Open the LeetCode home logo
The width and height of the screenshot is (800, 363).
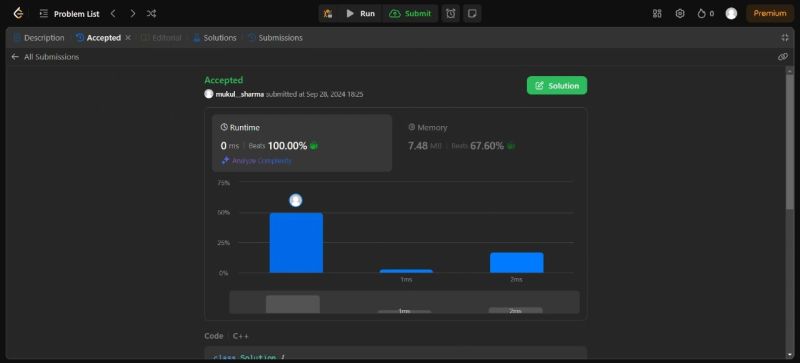18,13
